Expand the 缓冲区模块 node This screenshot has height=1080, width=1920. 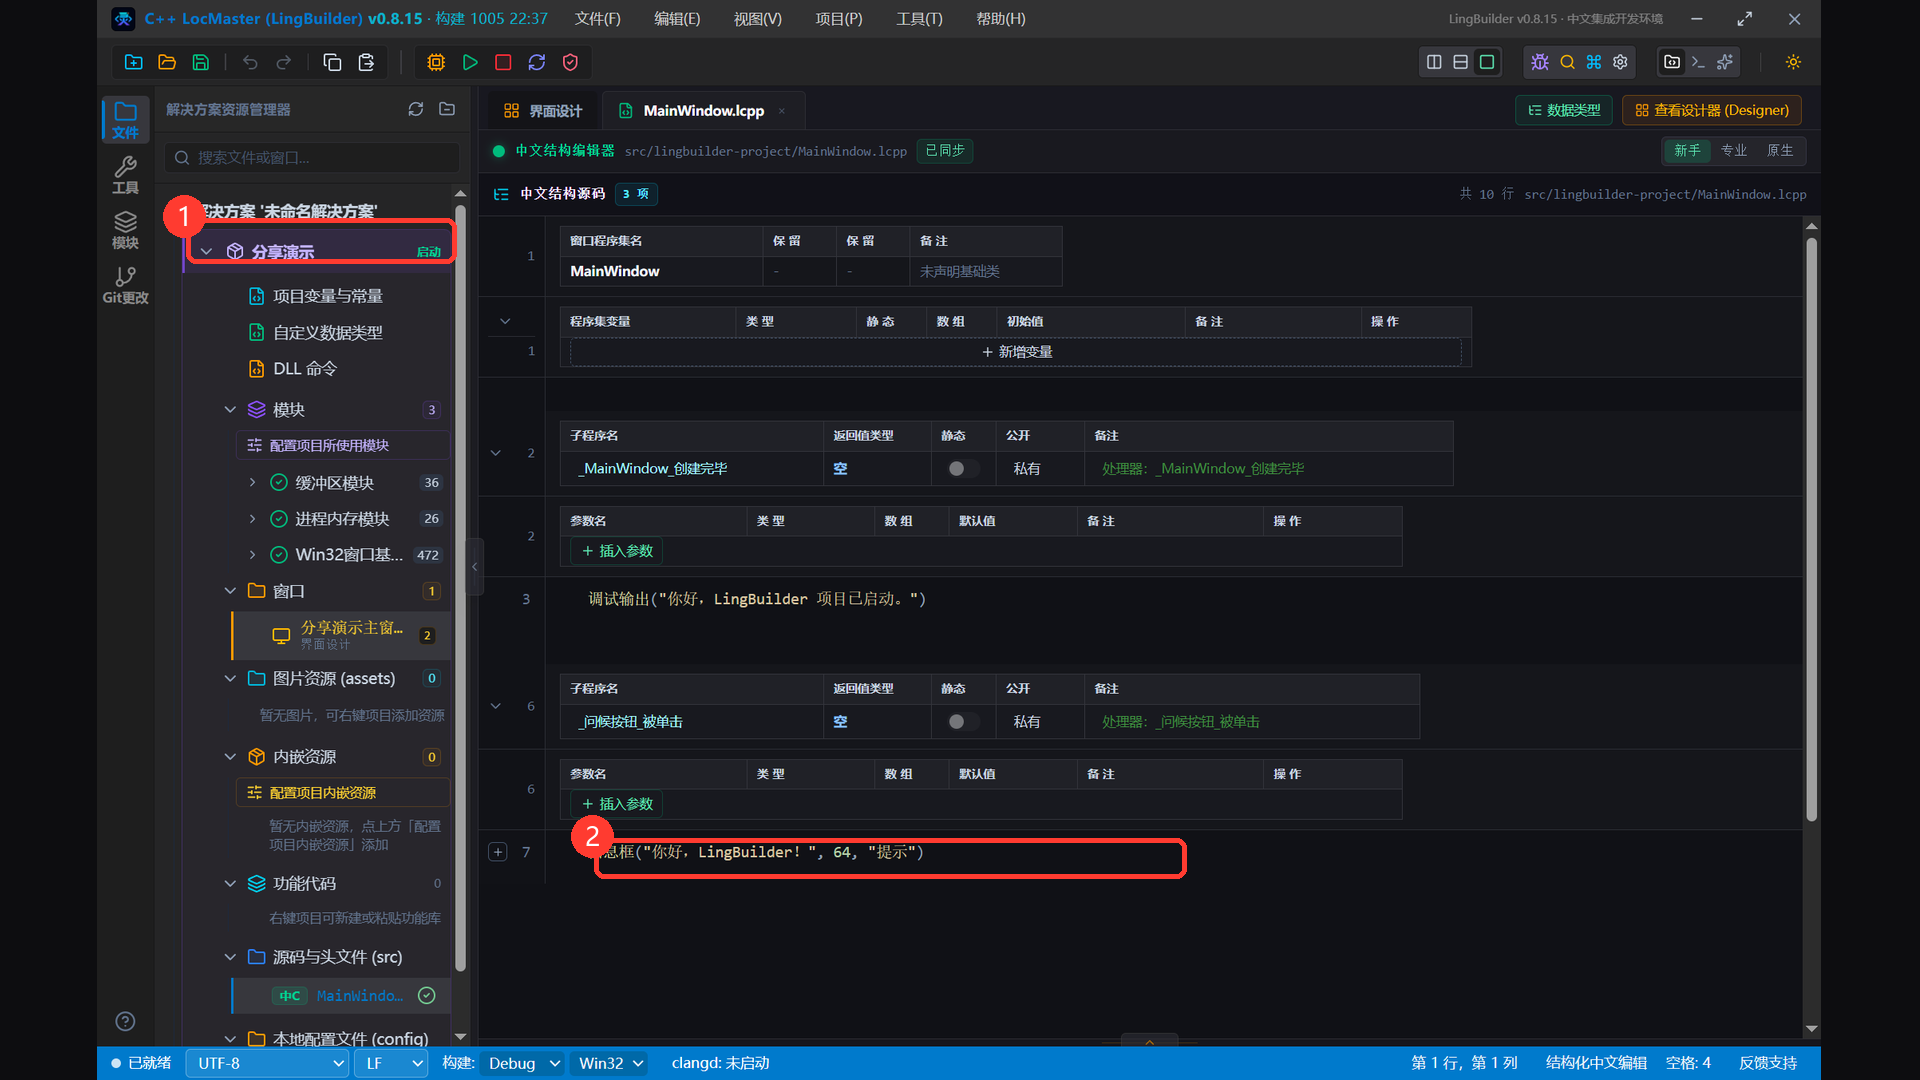pyautogui.click(x=252, y=482)
